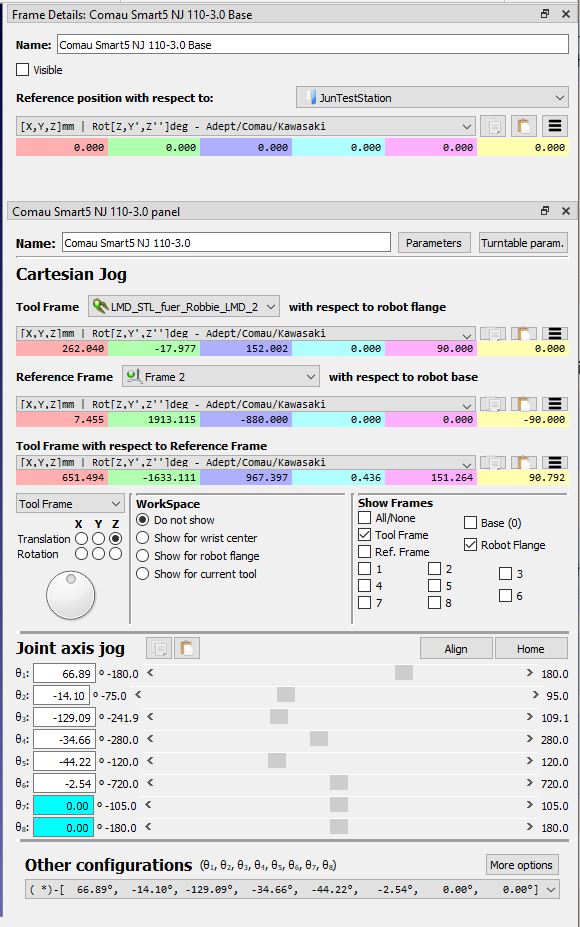The image size is (580, 927).
Task: Open Tool w.r.t. Reference pose format dropdown
Action: pos(246,462)
